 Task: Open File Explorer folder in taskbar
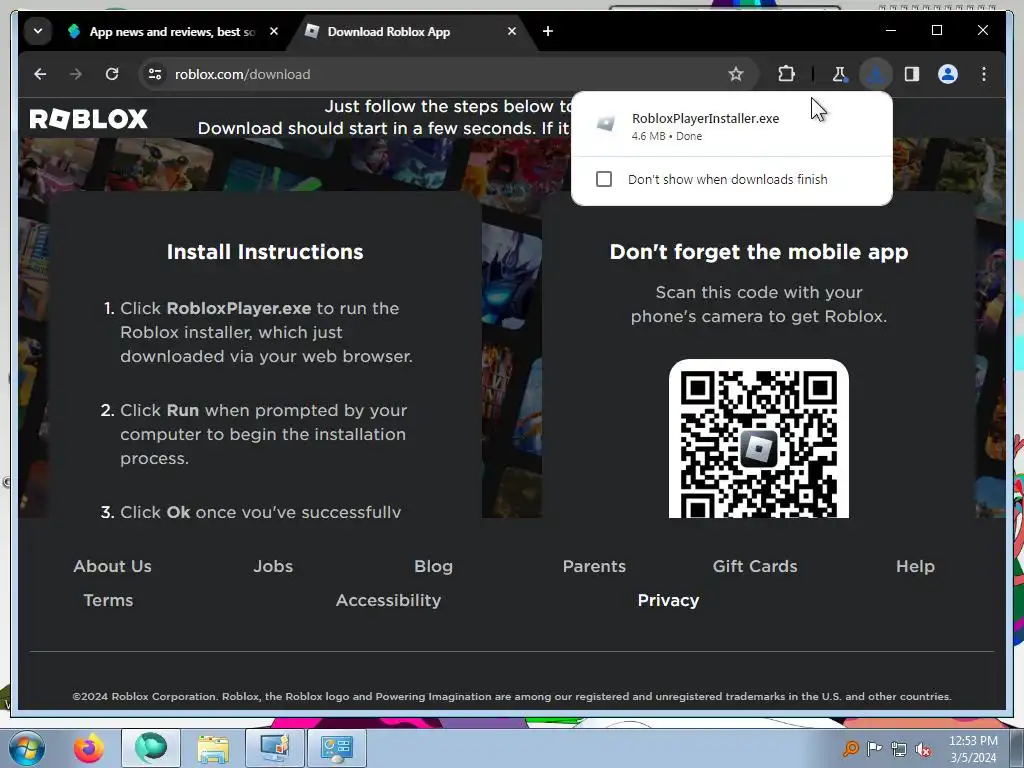[213, 748]
